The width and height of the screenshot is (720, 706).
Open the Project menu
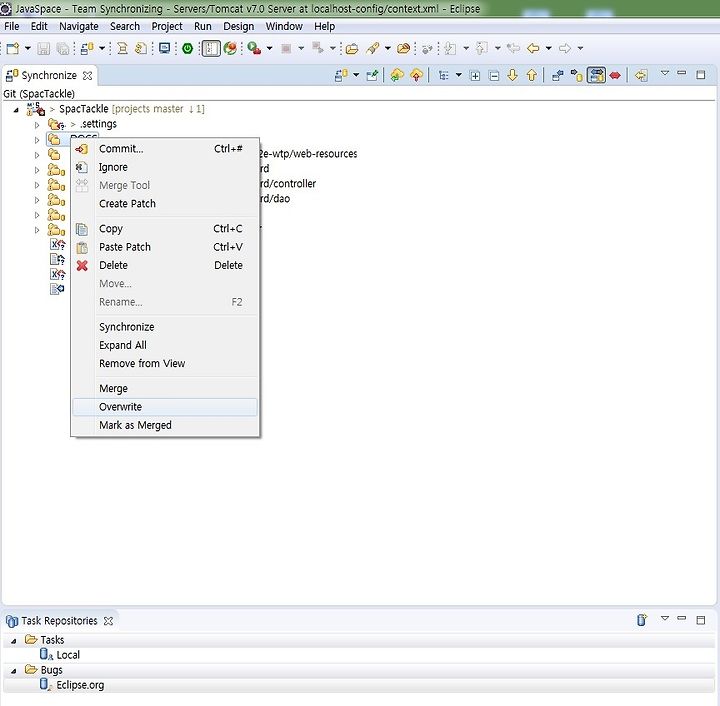point(167,27)
